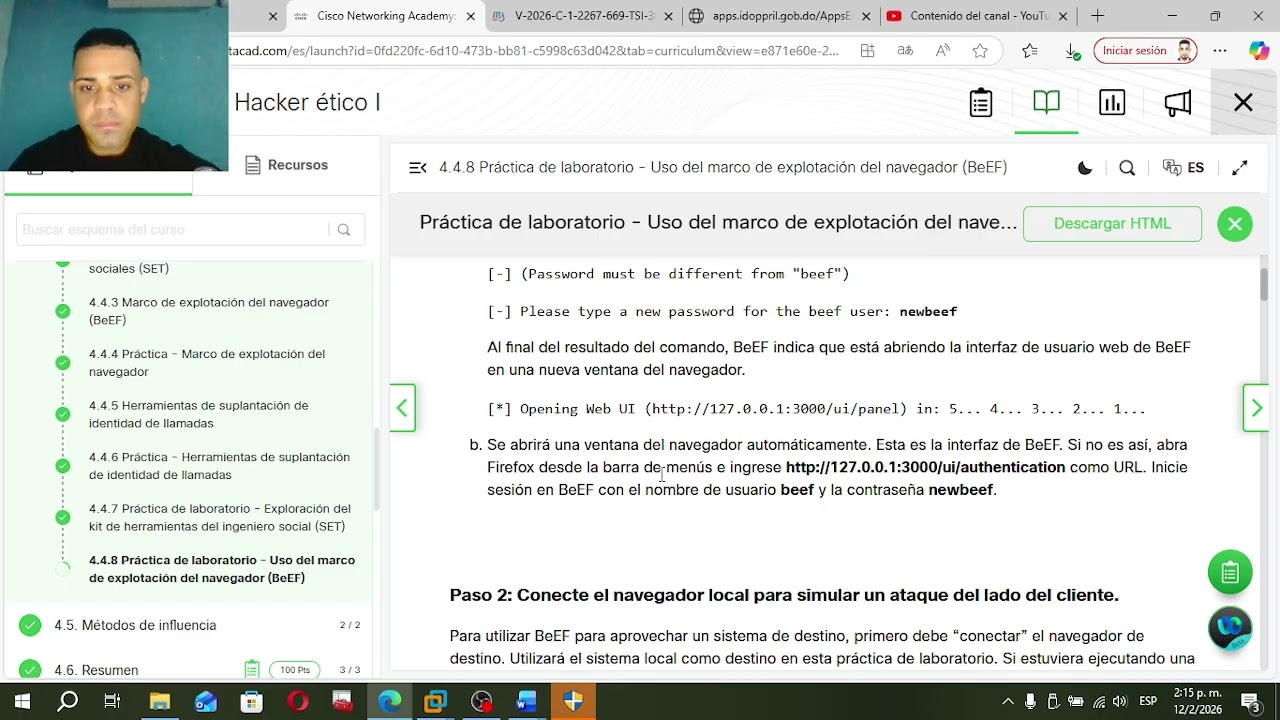Open 4.4.5 Herramientas de suplantación de identidad
The width and height of the screenshot is (1280, 720).
(x=199, y=415)
